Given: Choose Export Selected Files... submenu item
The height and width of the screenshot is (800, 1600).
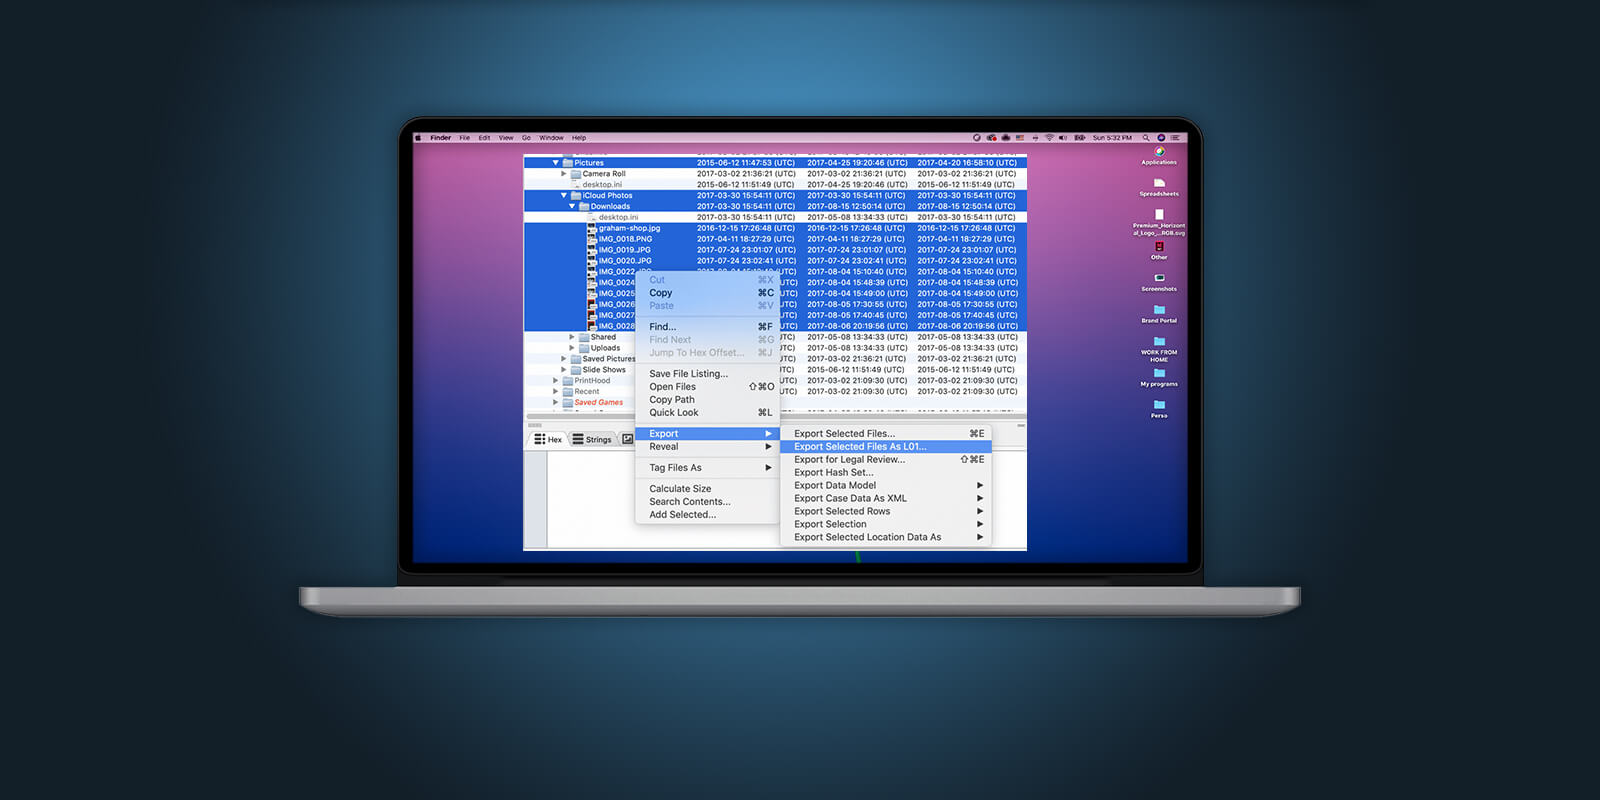Looking at the screenshot, I should [886, 434].
